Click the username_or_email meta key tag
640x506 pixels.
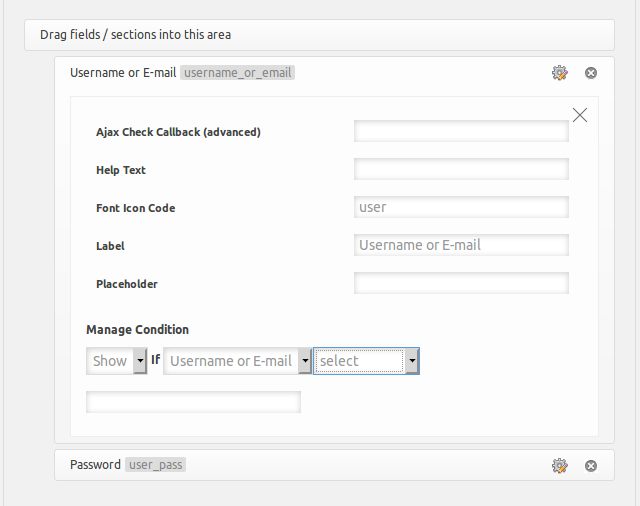(238, 73)
